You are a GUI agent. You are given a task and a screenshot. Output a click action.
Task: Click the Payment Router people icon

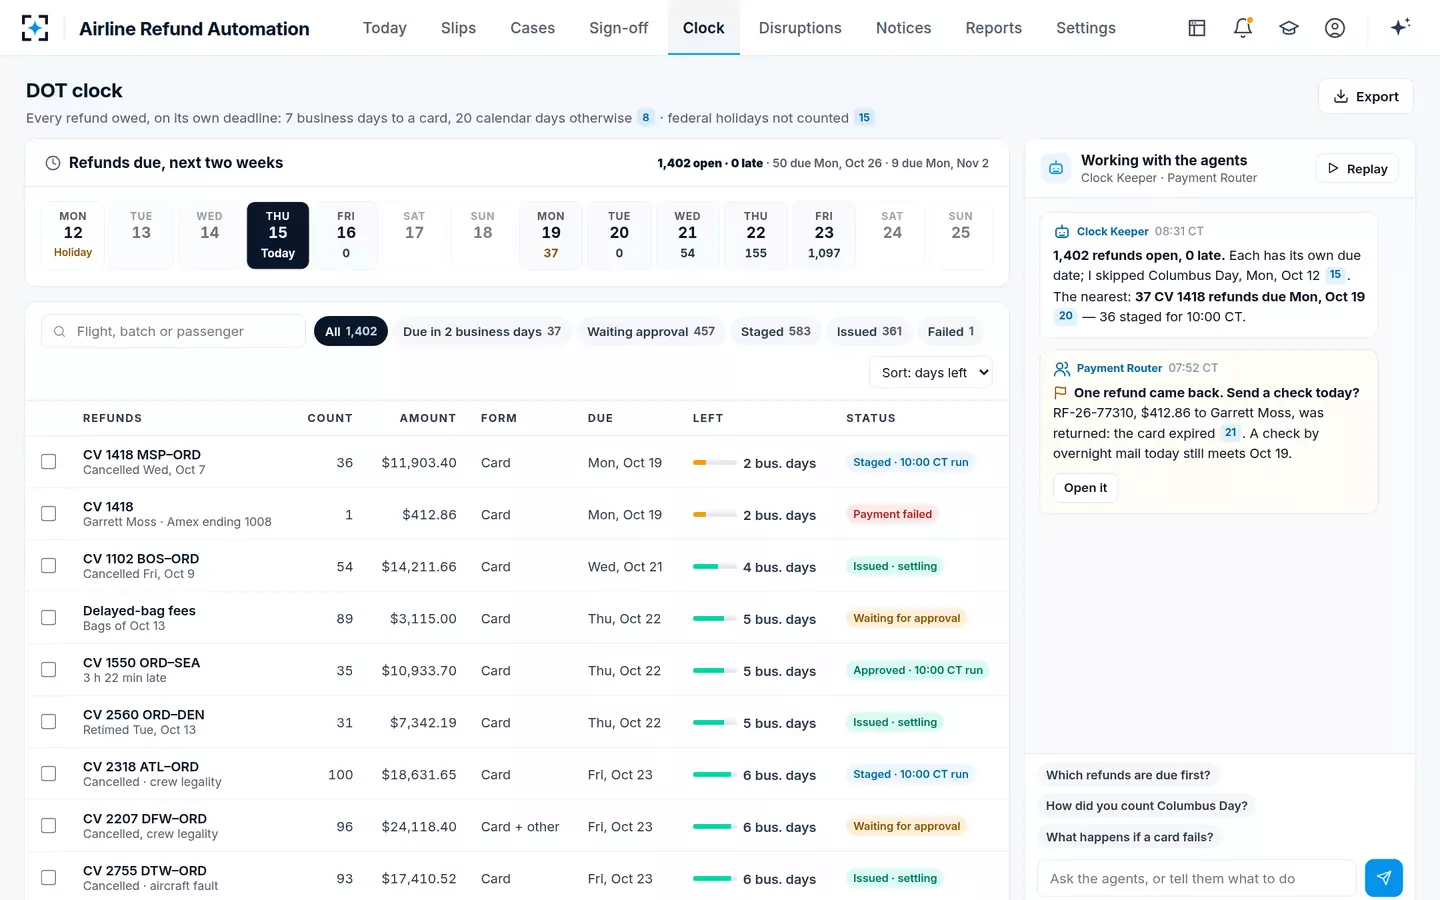tap(1062, 368)
